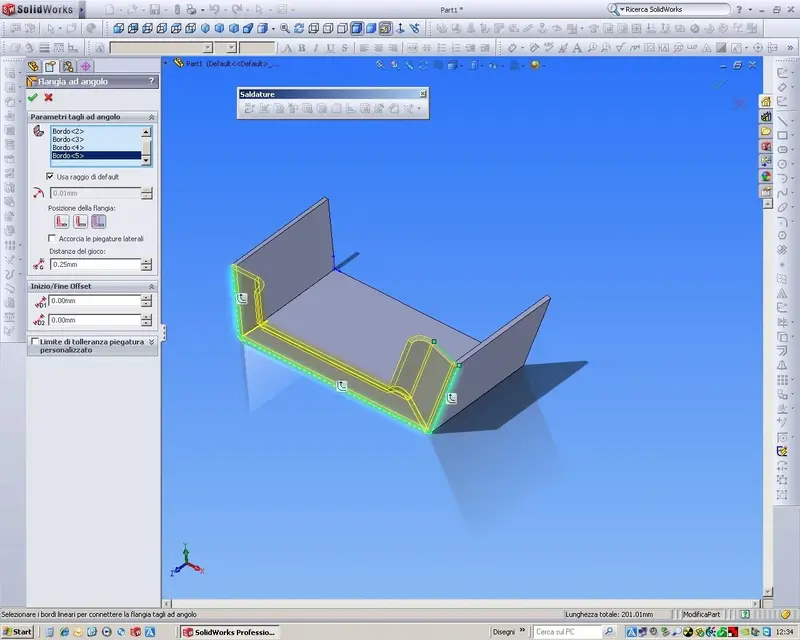Open the SolidWorks main menu arrow

coord(82,10)
